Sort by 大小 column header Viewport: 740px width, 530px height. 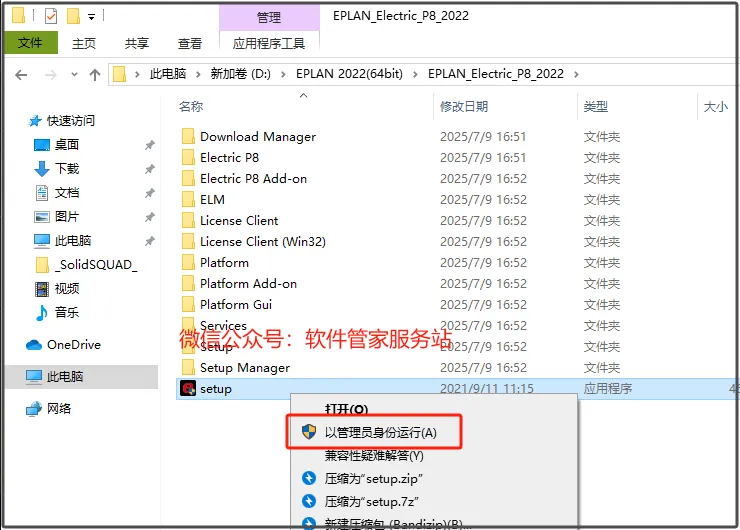pyautogui.click(x=716, y=107)
